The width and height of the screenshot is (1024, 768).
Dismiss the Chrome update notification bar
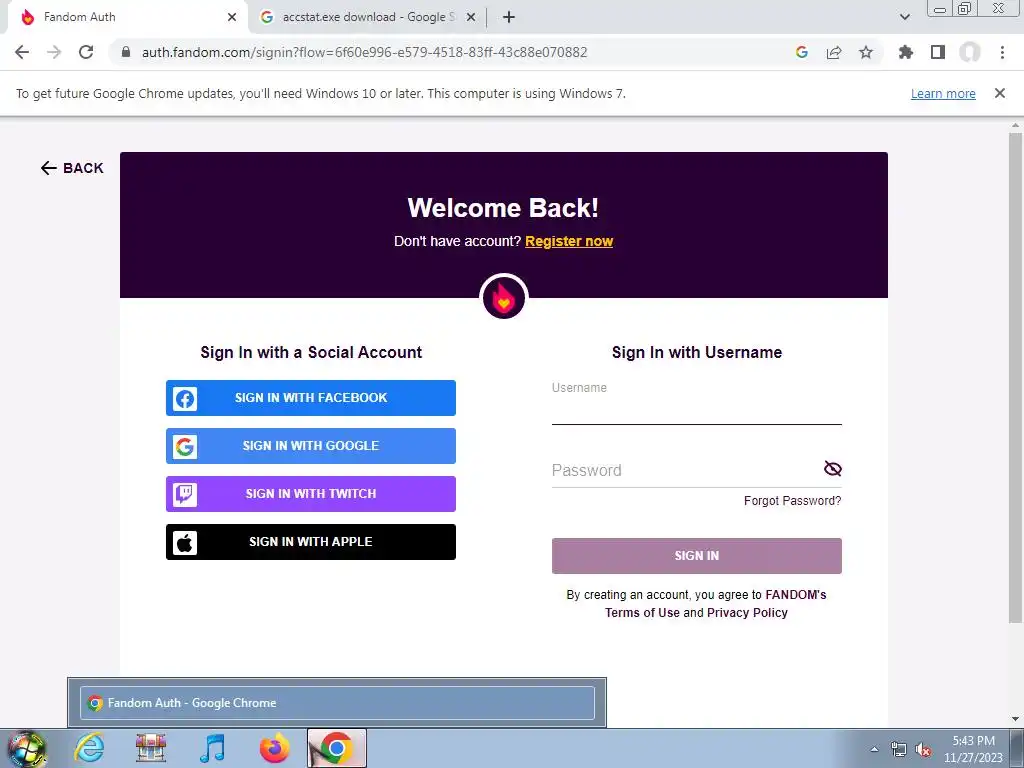point(999,93)
